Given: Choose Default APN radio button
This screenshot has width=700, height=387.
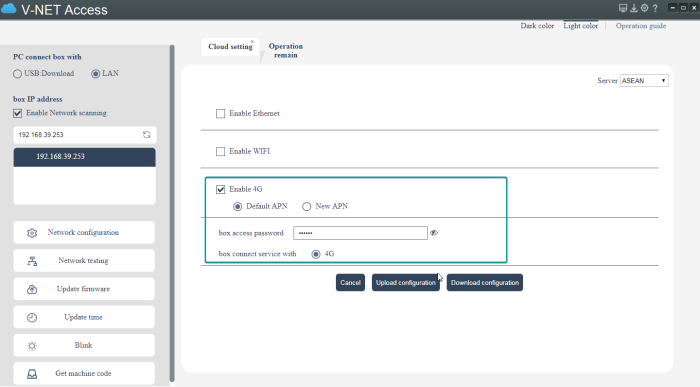Looking at the screenshot, I should [x=238, y=206].
